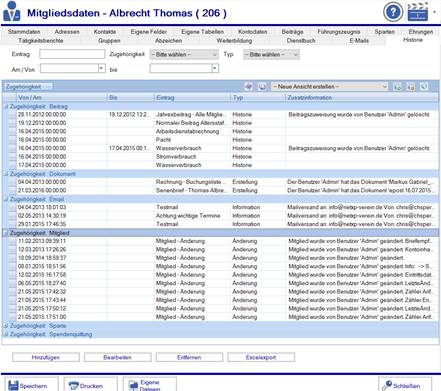Image resolution: width=441 pixels, height=391 pixels.
Task: Click the Schließen key icon
Action: tap(387, 385)
